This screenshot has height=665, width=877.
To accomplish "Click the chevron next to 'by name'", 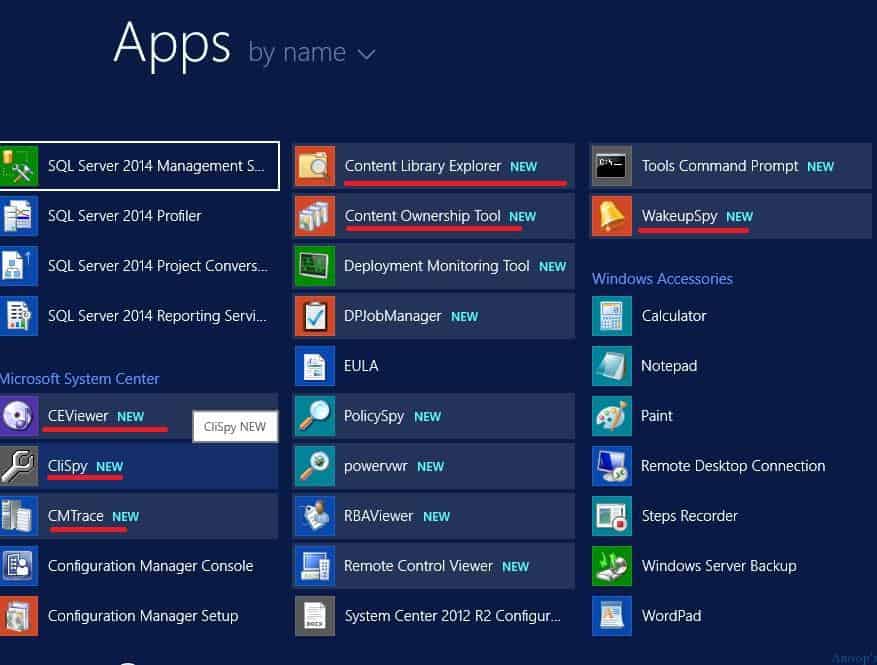I will point(366,55).
